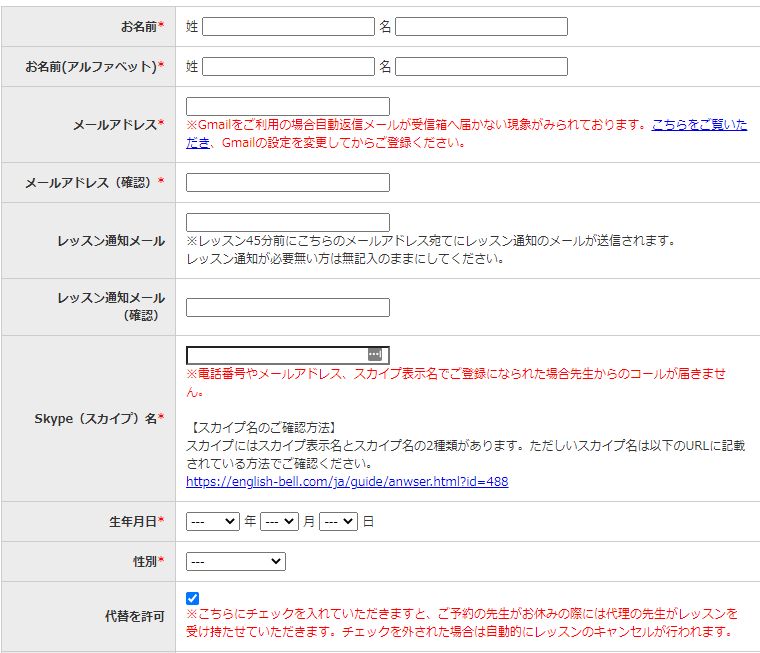The height and width of the screenshot is (653, 760).
Task: Click the 姓 field in the お名前 row
Action: (x=288, y=27)
